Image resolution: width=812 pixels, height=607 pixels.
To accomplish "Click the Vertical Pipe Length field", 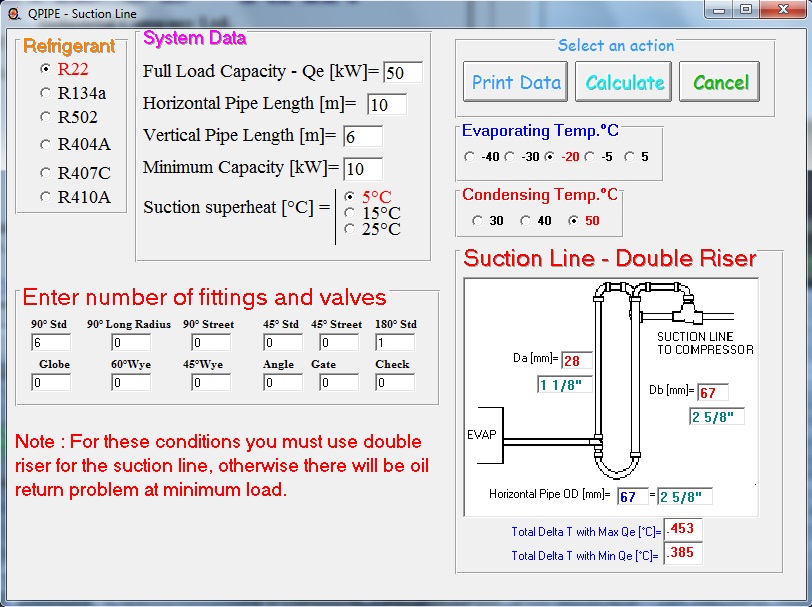I will 363,137.
